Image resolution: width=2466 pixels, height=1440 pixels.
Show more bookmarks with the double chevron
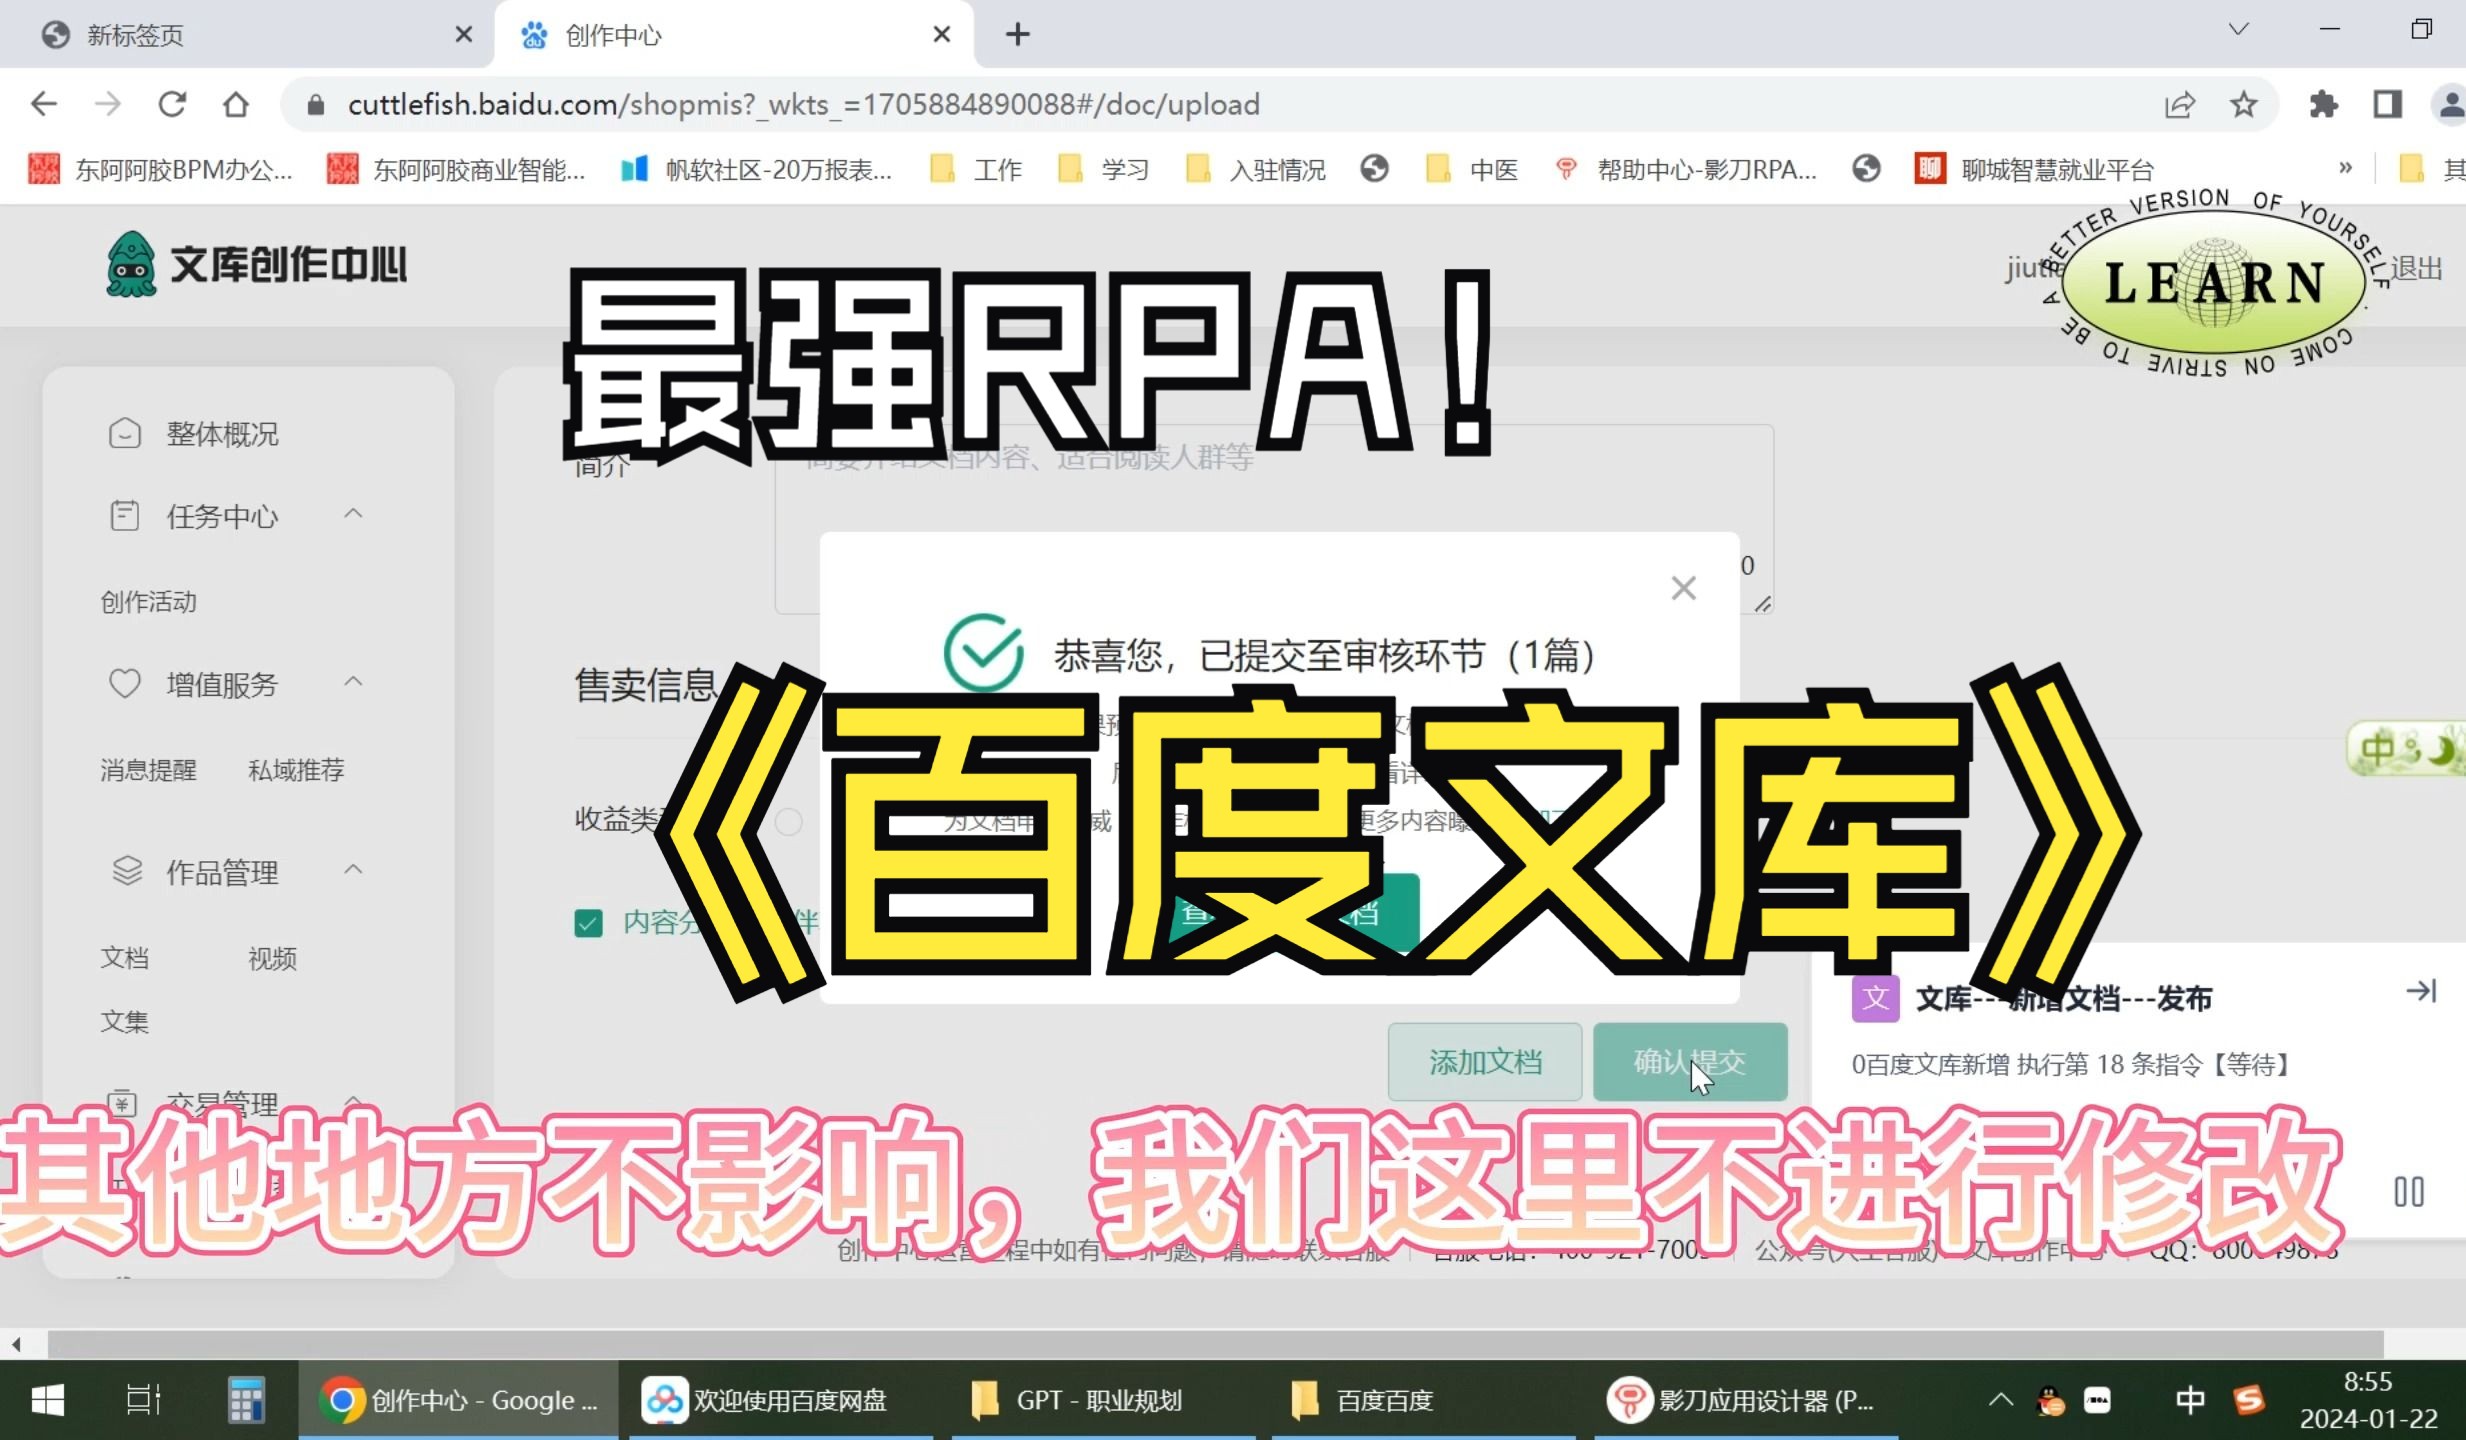pos(2345,168)
